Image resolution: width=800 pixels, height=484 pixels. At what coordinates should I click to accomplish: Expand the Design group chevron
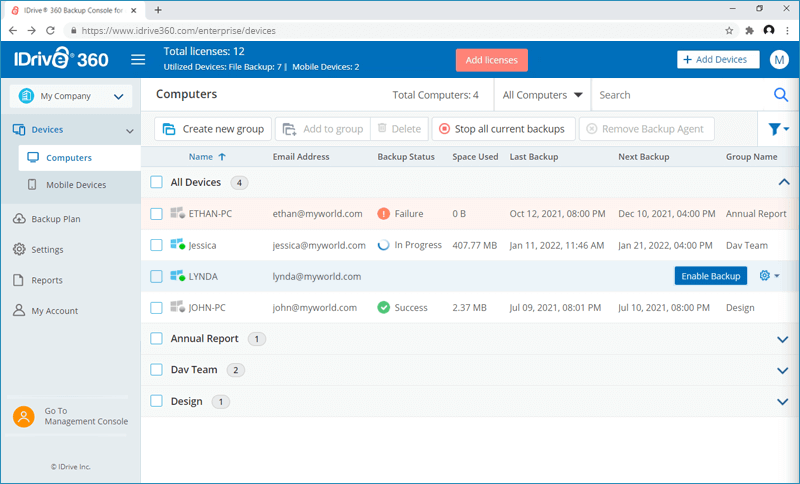pos(783,402)
